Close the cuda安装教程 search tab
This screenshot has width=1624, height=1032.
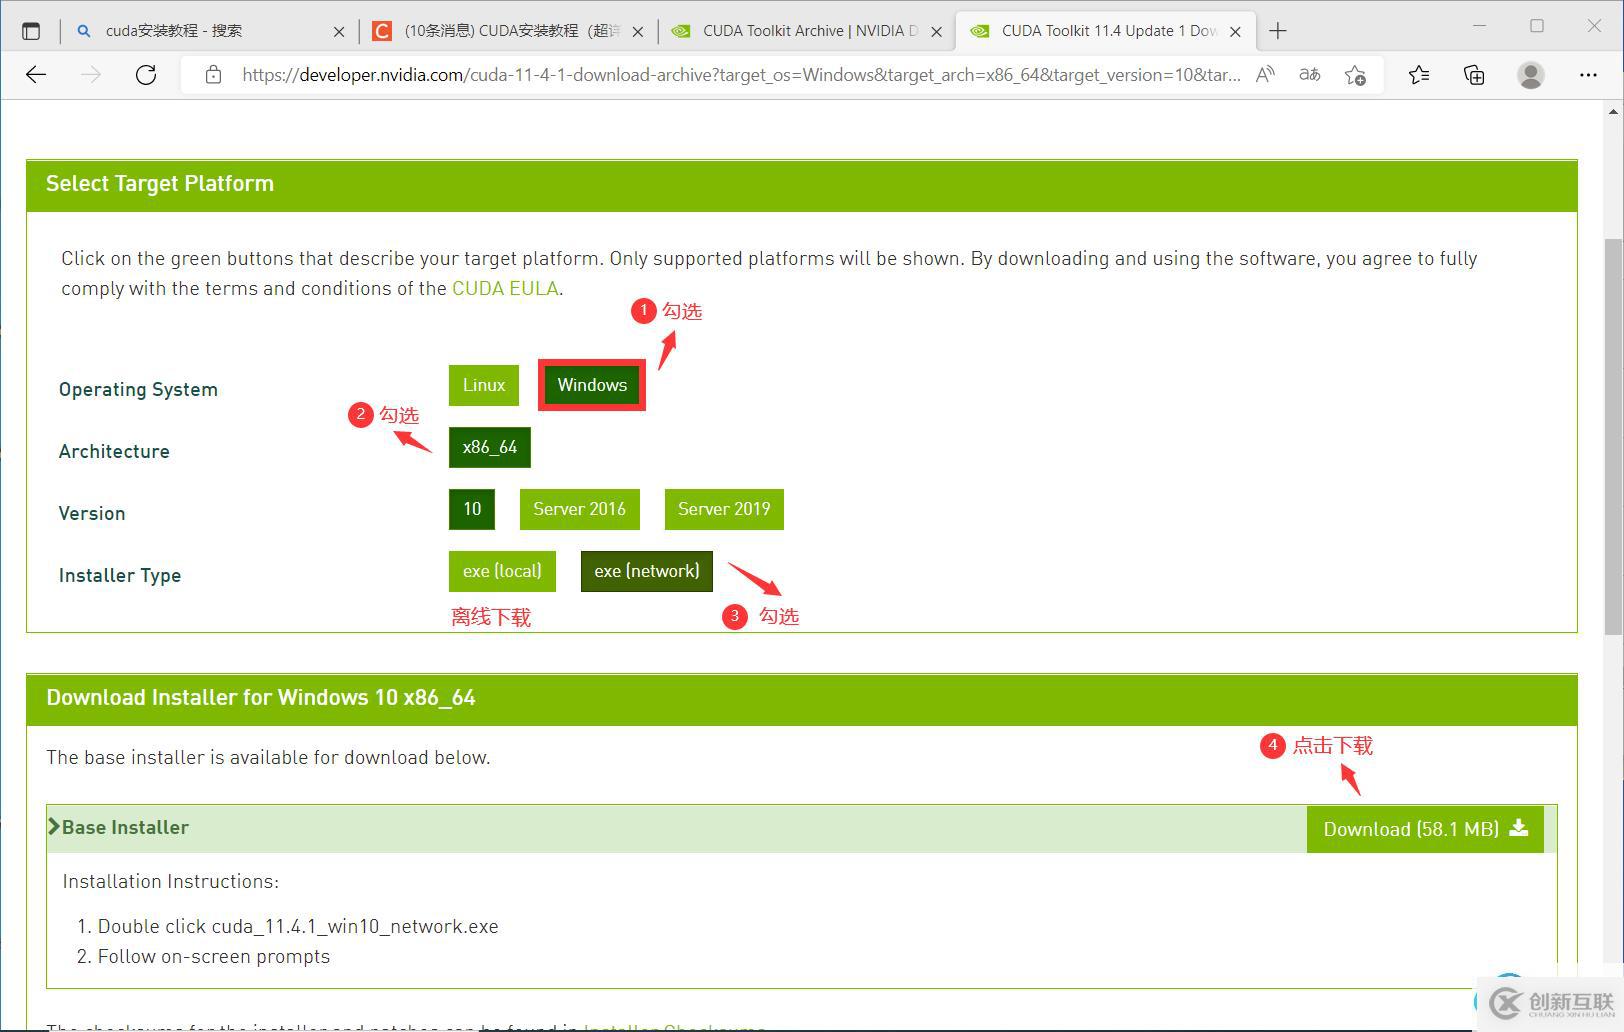click(x=339, y=32)
